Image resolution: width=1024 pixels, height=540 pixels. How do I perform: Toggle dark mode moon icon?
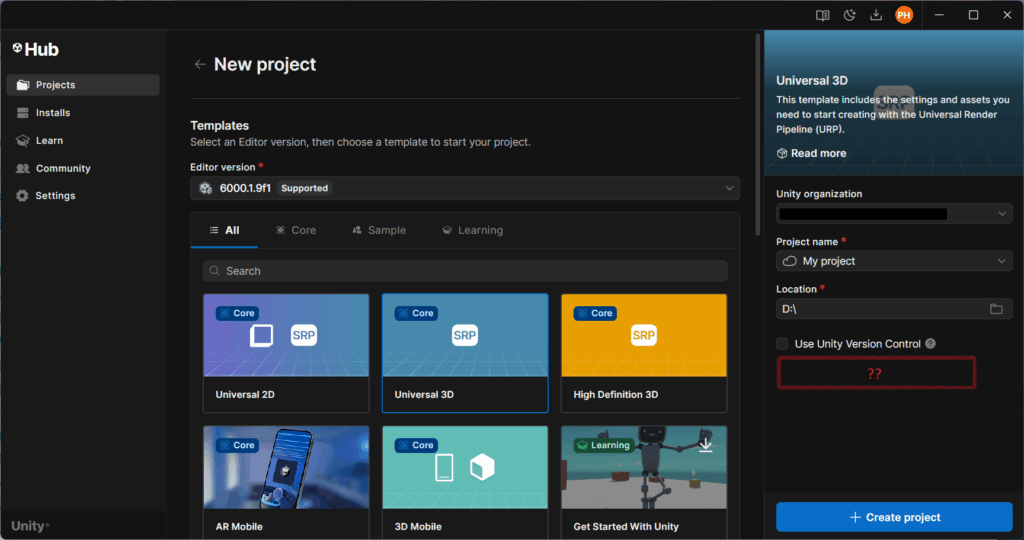pyautogui.click(x=850, y=15)
